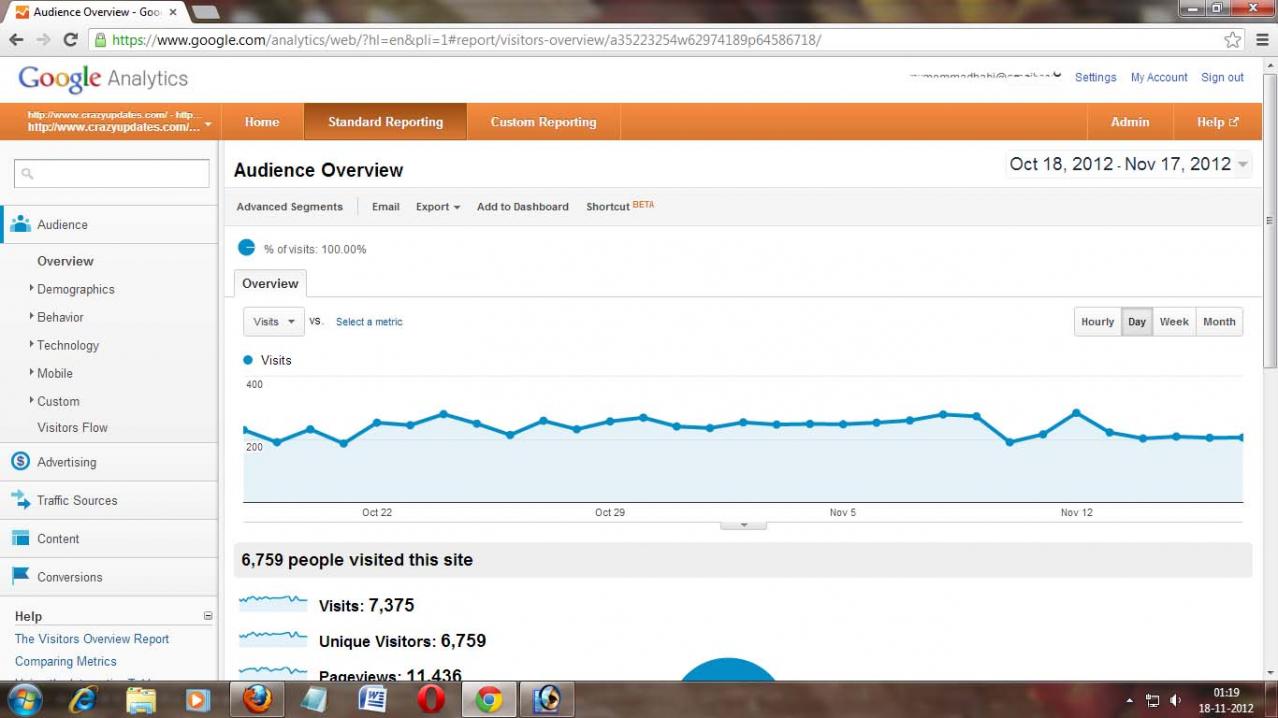Open the Help tab
This screenshot has height=718, width=1278.
coord(1217,122)
